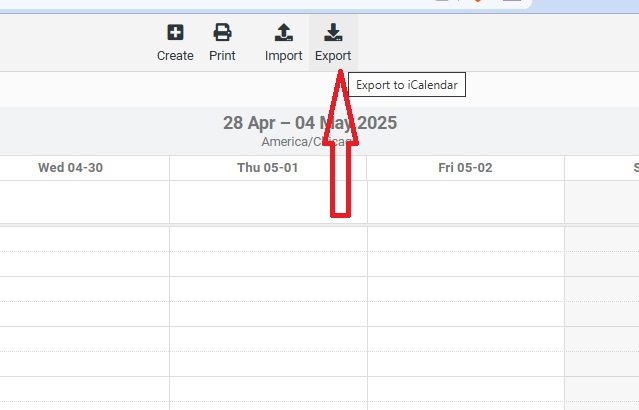Image resolution: width=639 pixels, height=410 pixels.
Task: Click the Export text label
Action: (x=333, y=55)
